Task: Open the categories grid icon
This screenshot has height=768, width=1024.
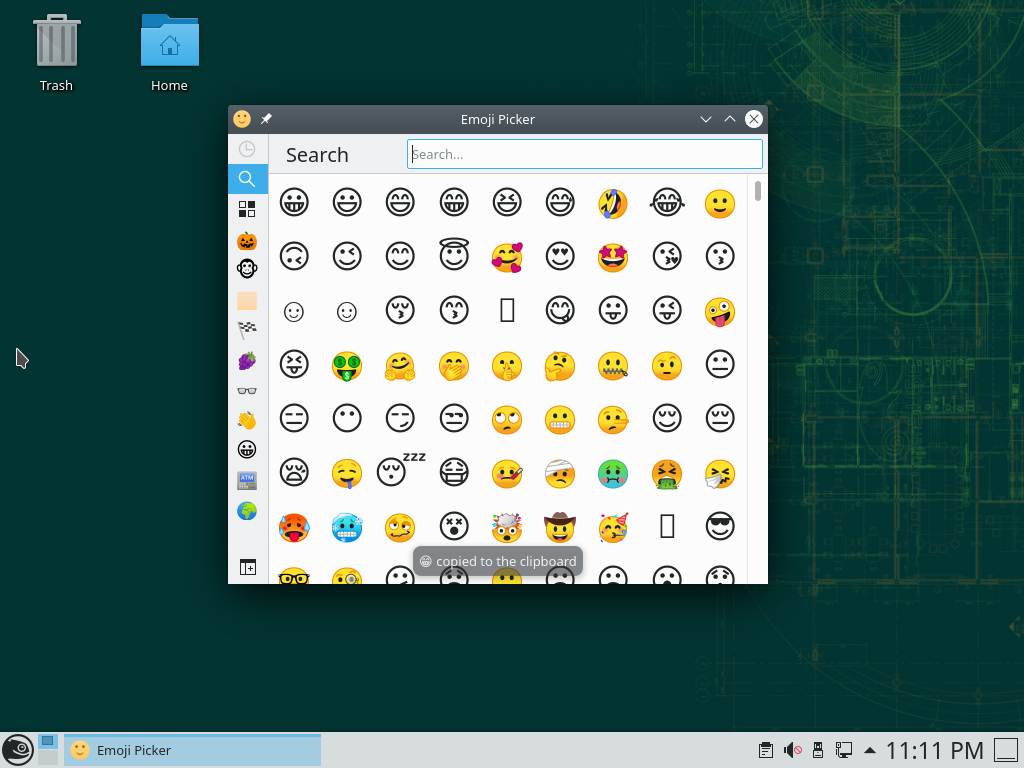Action: 247,210
